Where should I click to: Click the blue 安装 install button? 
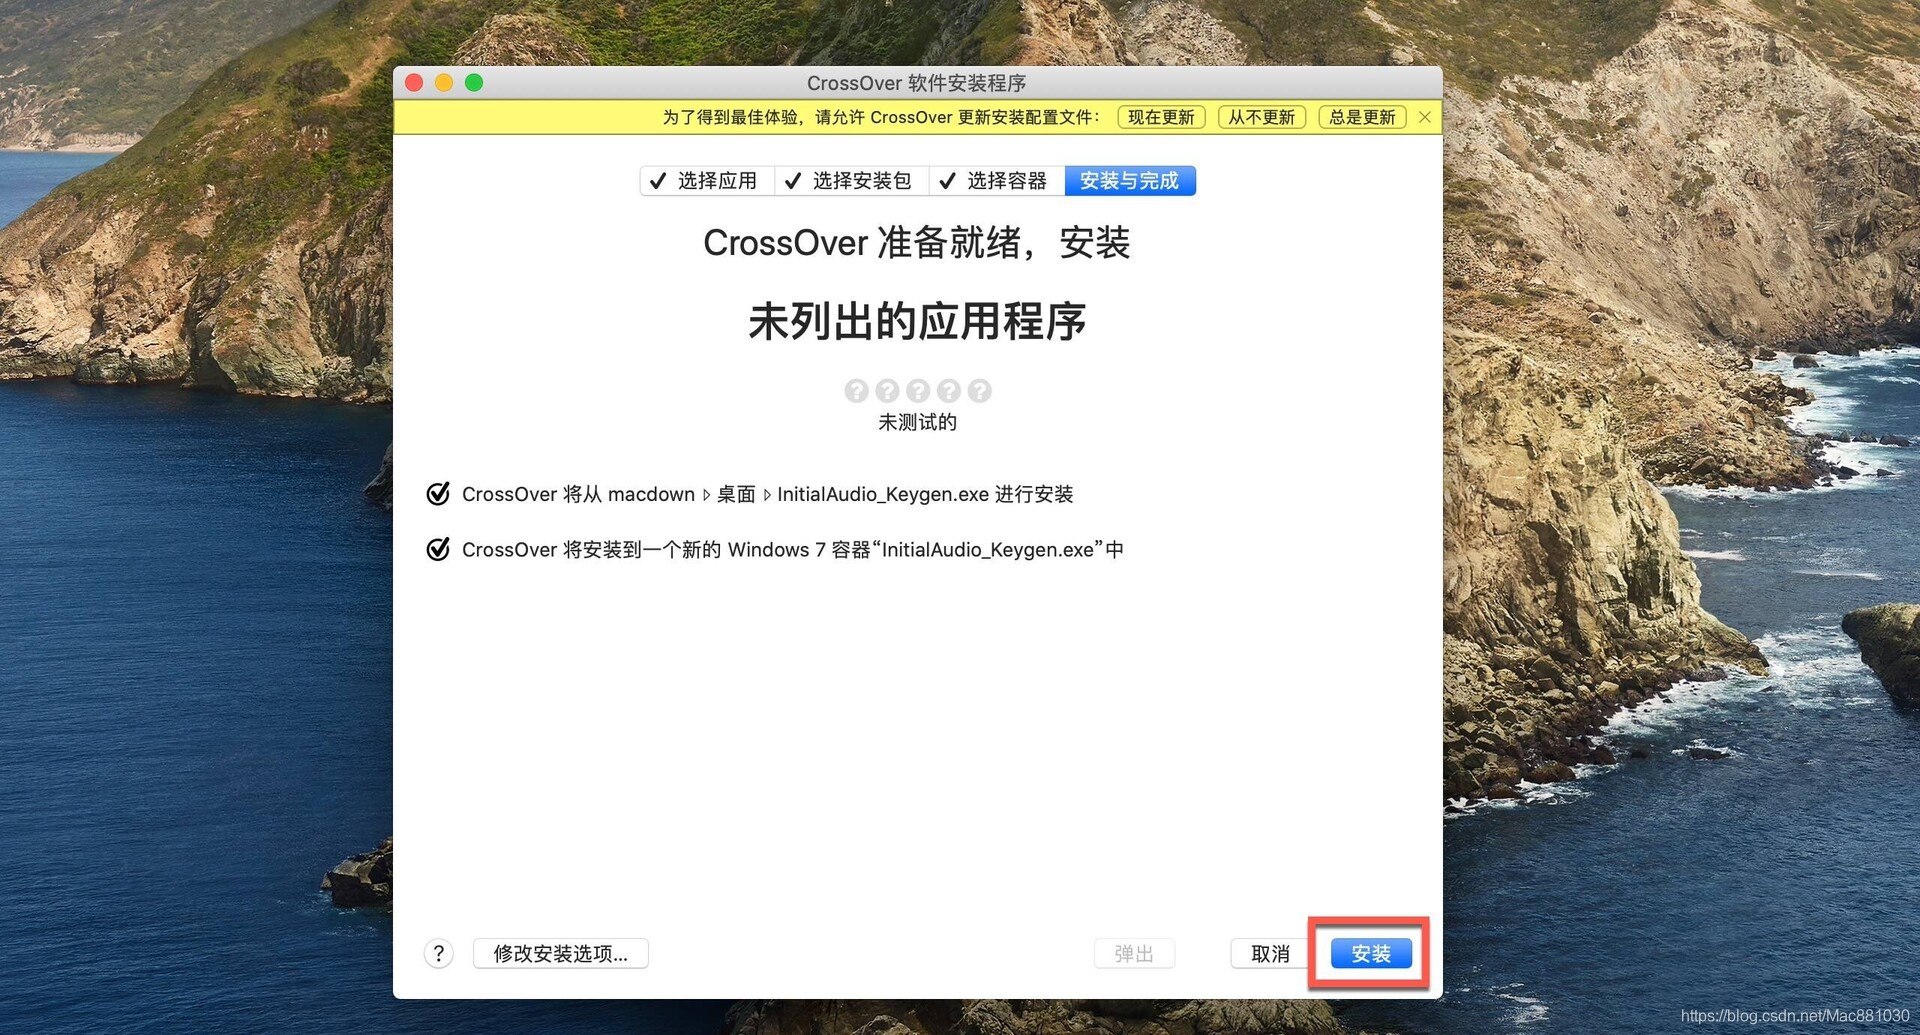coord(1371,953)
